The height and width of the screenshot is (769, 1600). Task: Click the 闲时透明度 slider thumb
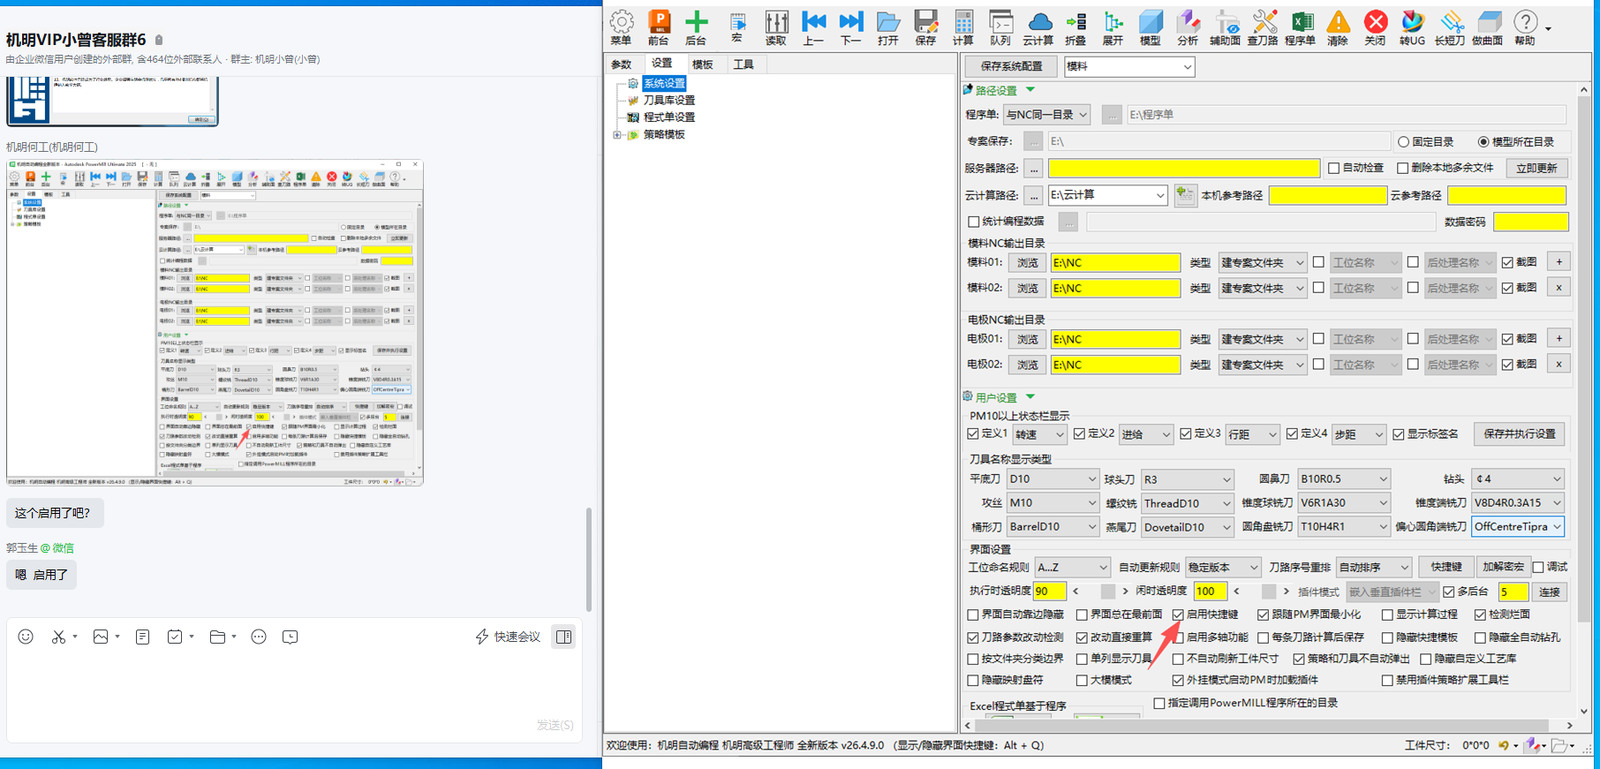(x=1269, y=592)
